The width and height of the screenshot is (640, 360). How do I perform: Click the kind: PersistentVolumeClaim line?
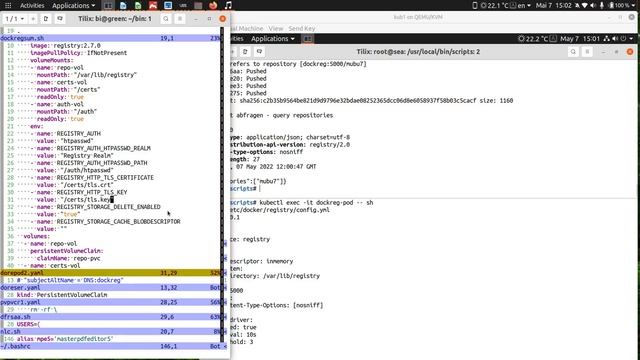click(62, 295)
